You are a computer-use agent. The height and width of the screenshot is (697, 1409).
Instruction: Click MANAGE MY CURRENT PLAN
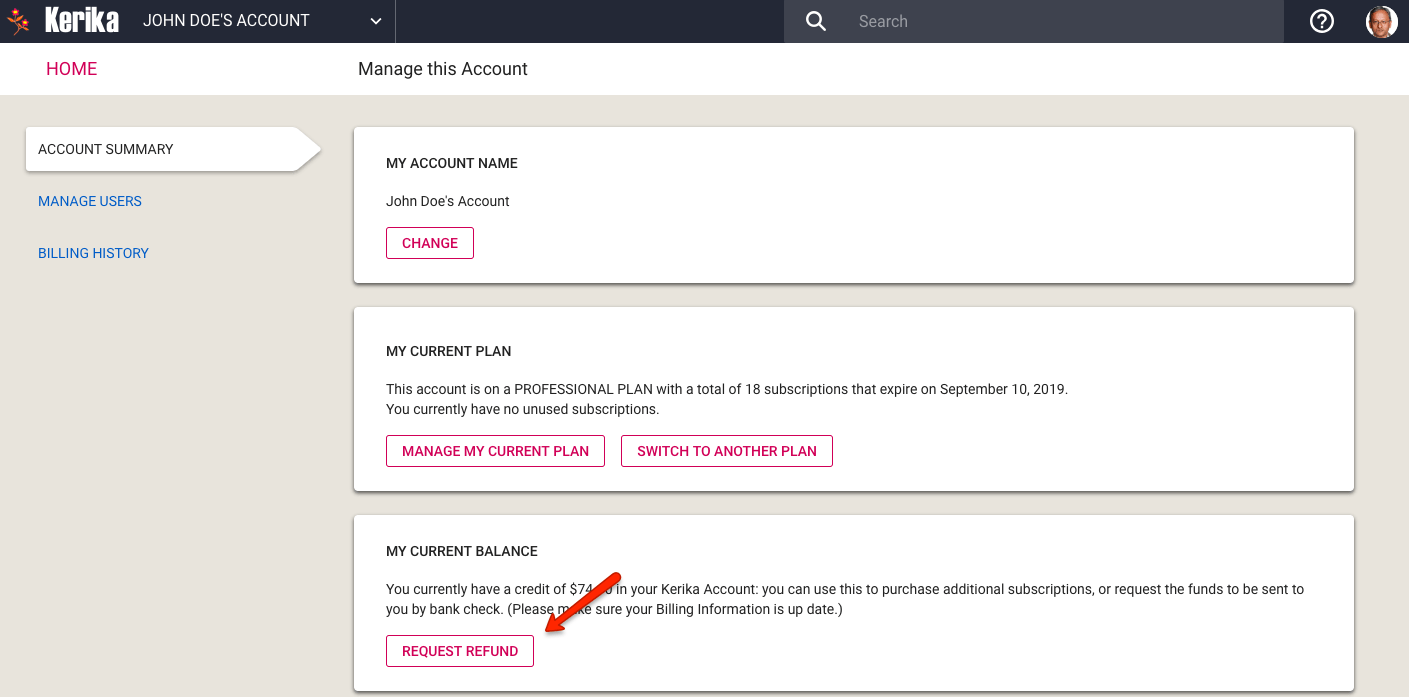point(495,450)
